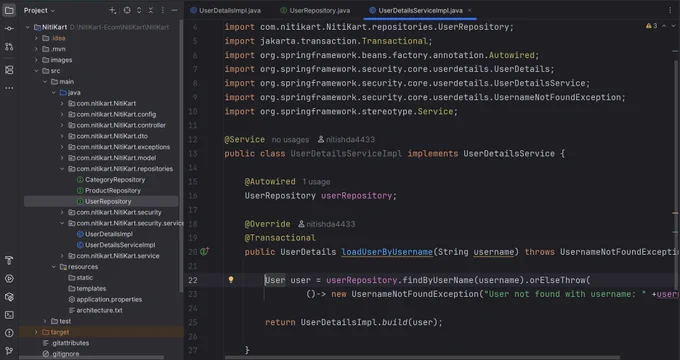Open editor tabs options menu
This screenshot has height=360, width=680.
[670, 10]
